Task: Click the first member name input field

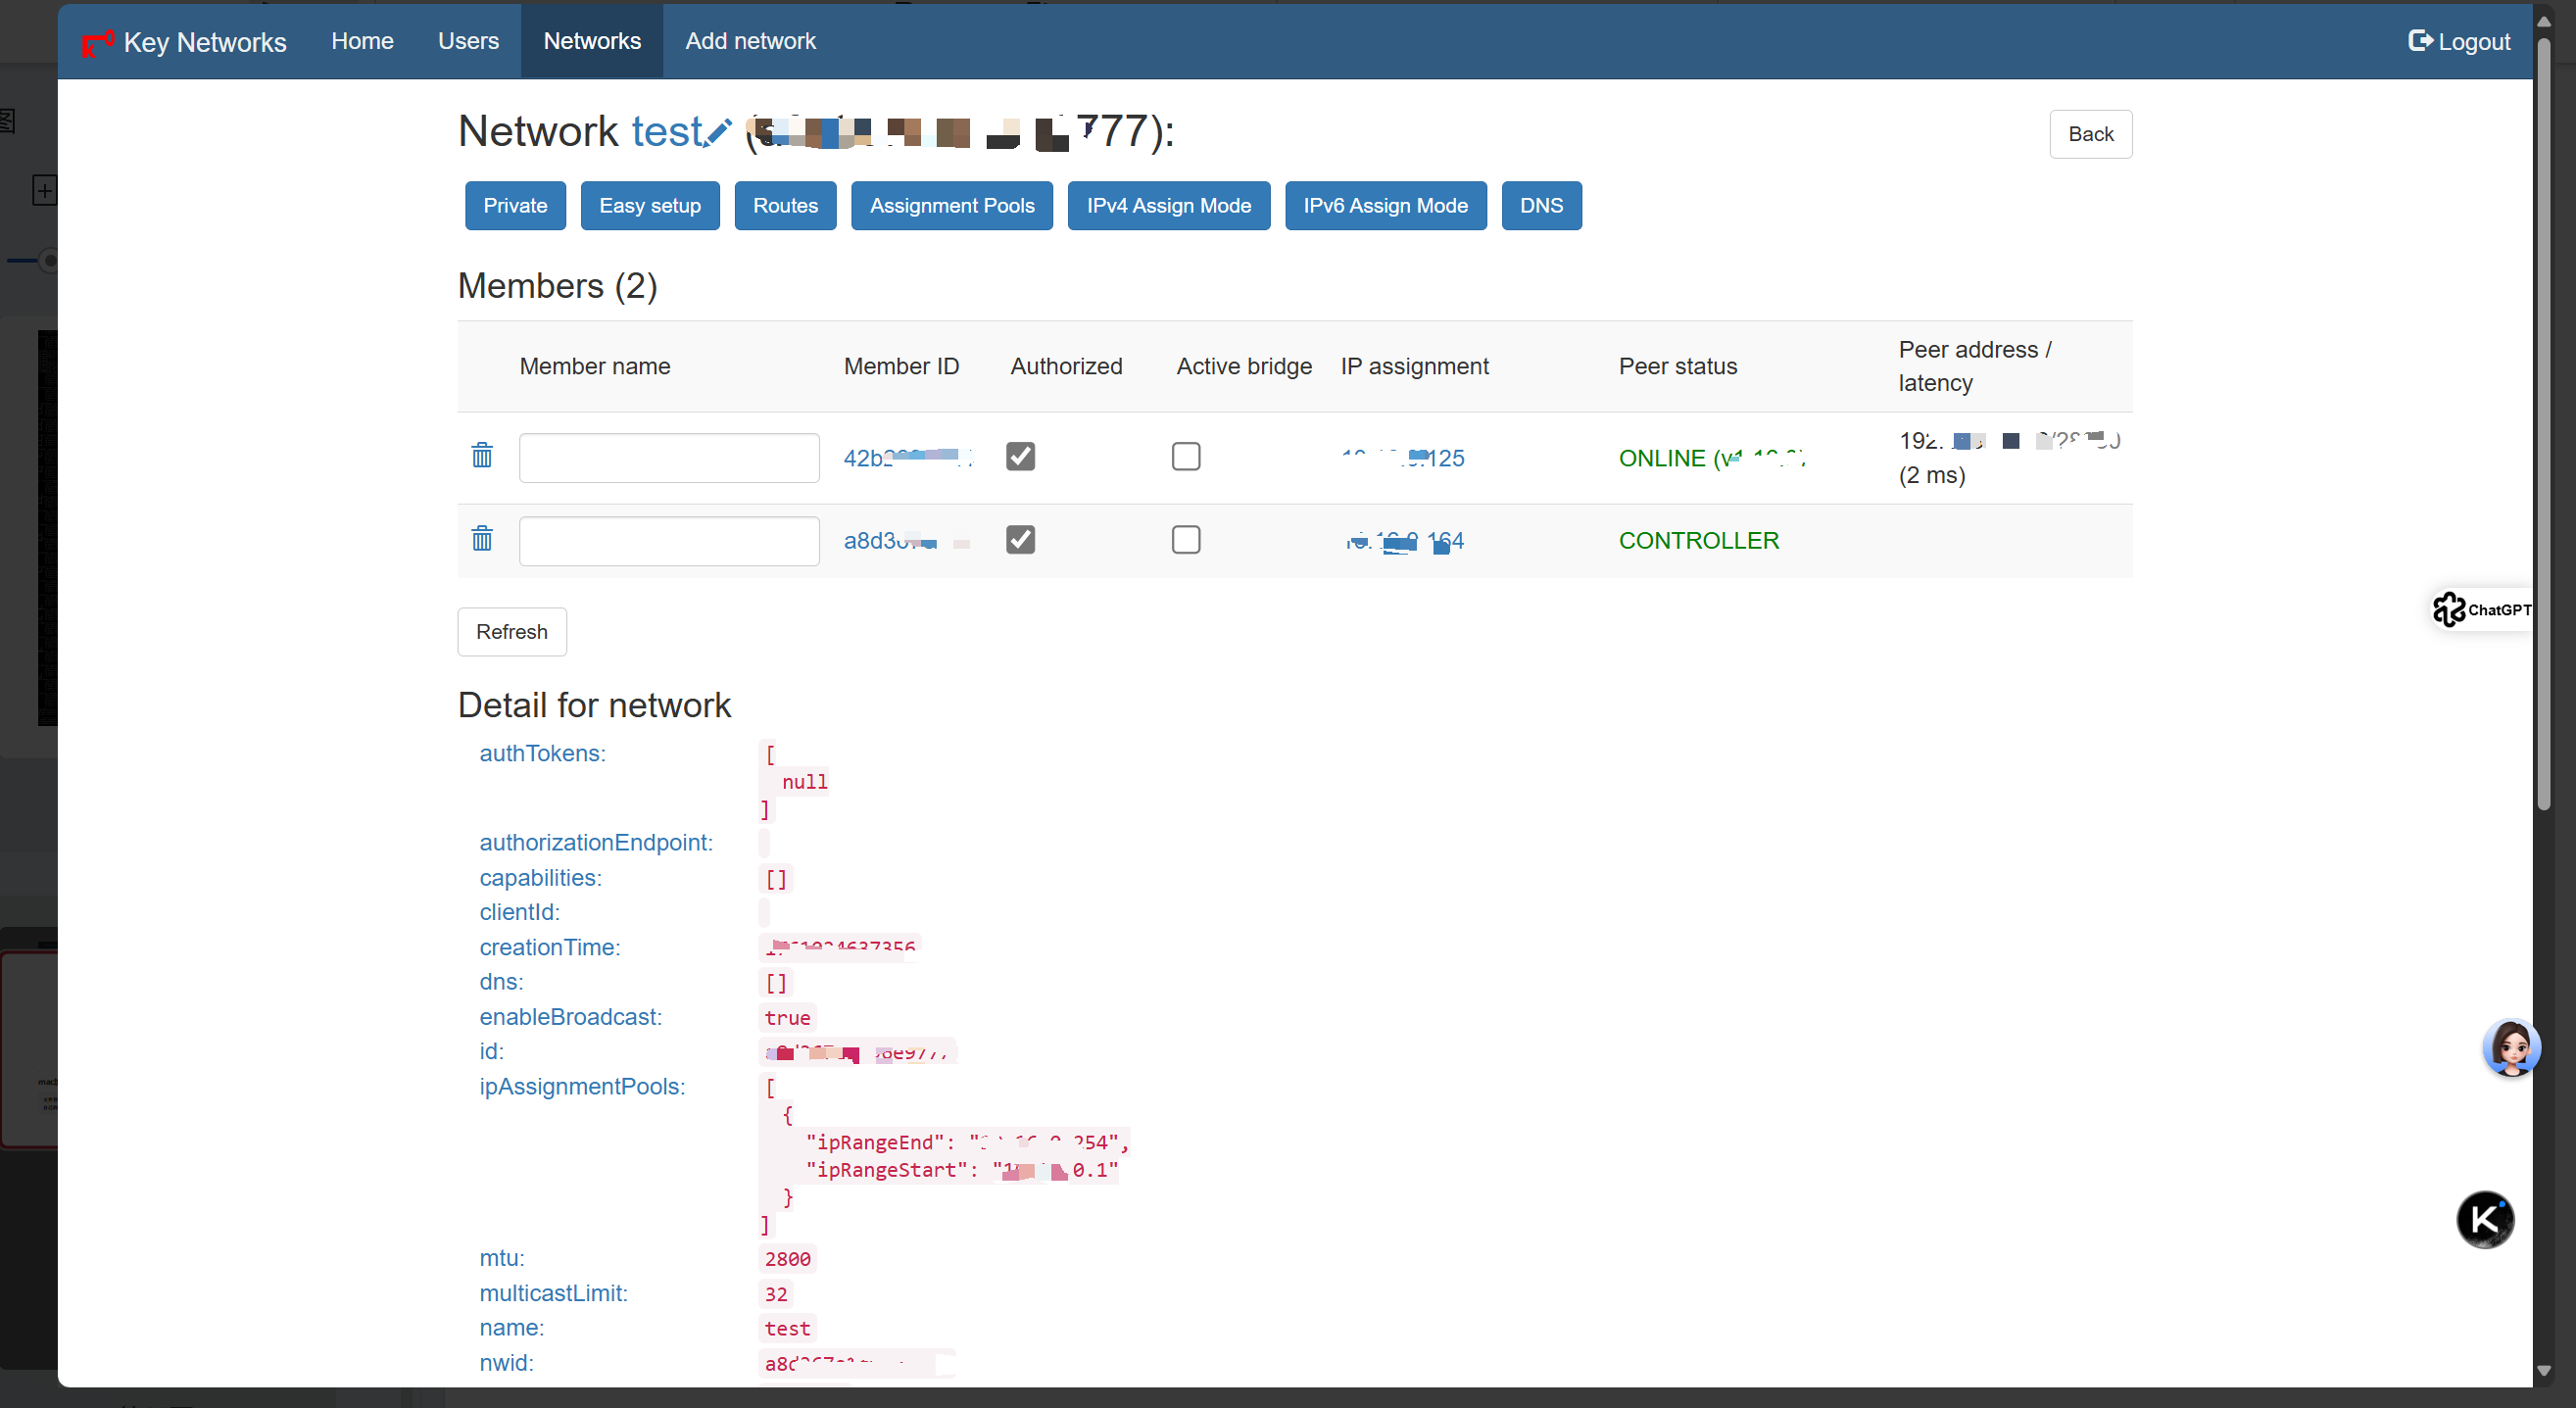Action: 669,458
